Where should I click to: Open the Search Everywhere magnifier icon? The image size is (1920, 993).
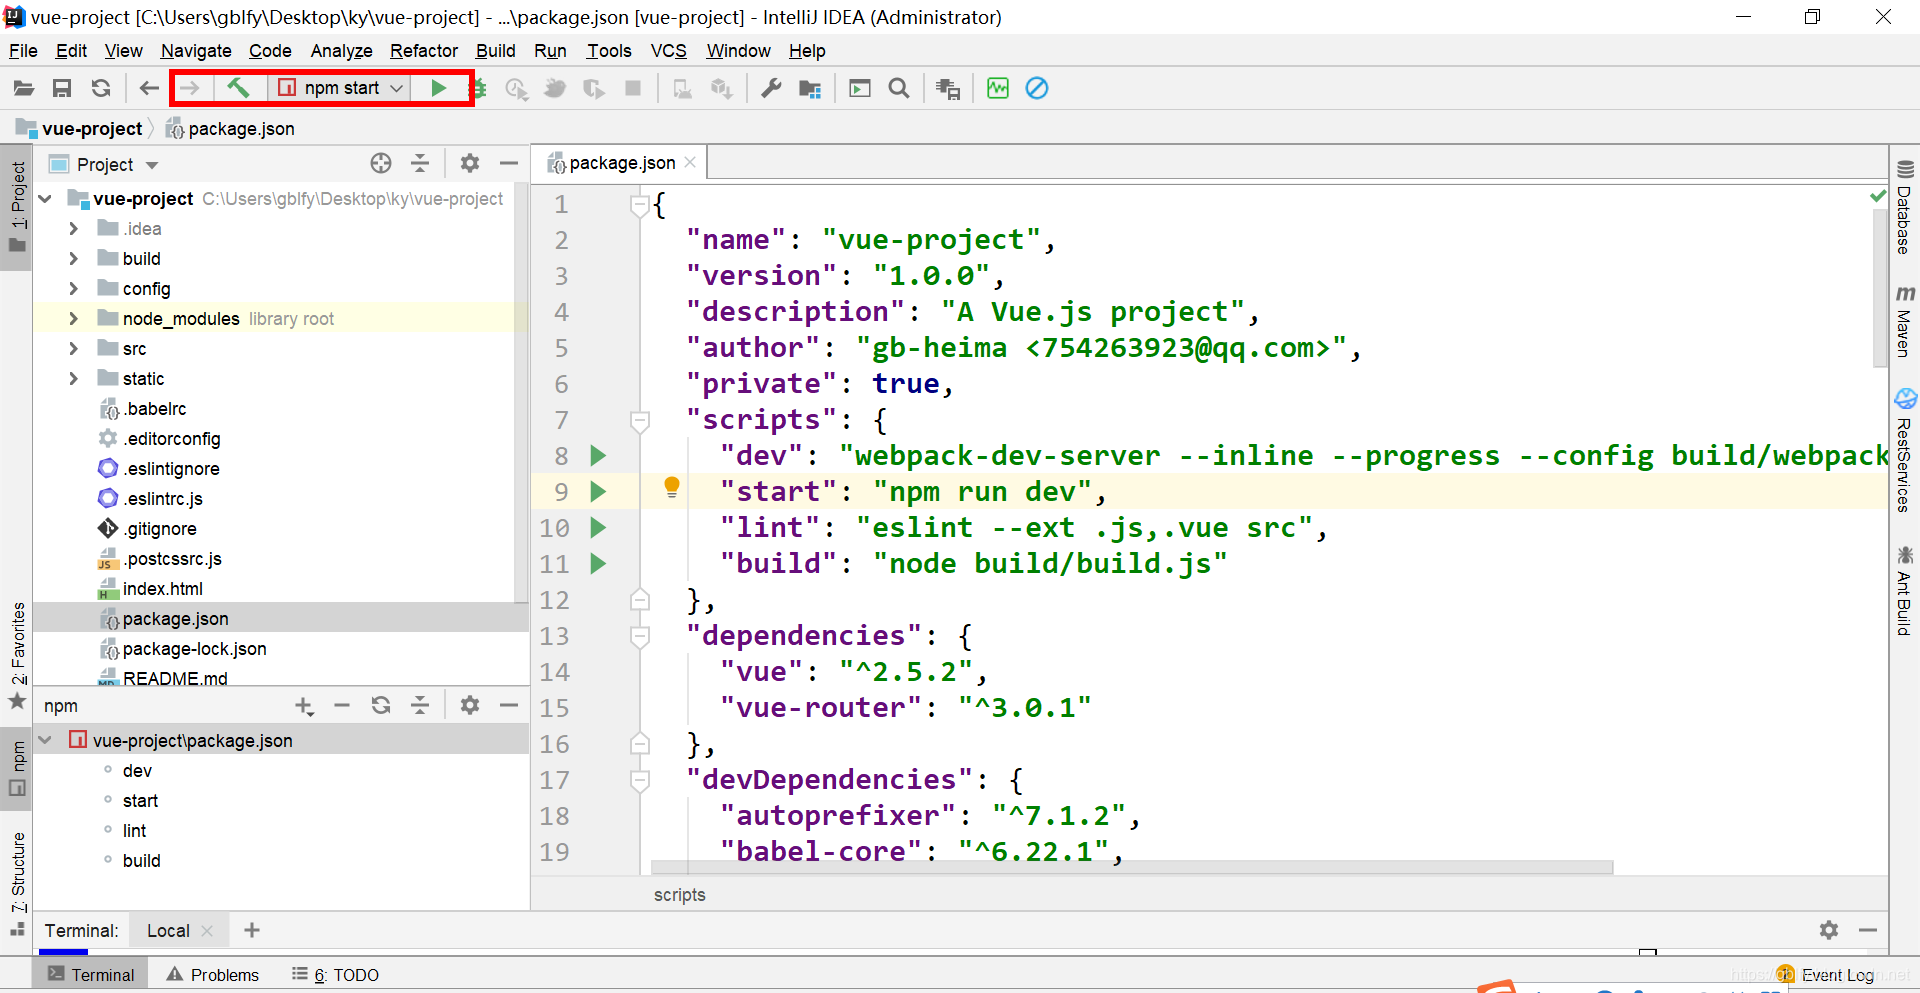coord(899,88)
